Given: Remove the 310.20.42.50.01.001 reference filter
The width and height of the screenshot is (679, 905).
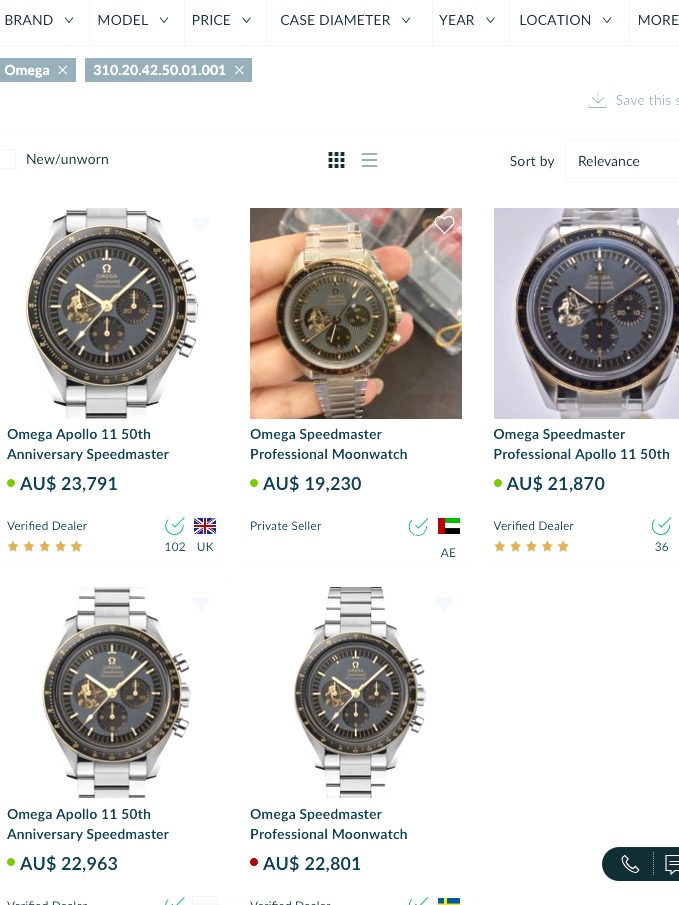Looking at the screenshot, I should pyautogui.click(x=239, y=70).
